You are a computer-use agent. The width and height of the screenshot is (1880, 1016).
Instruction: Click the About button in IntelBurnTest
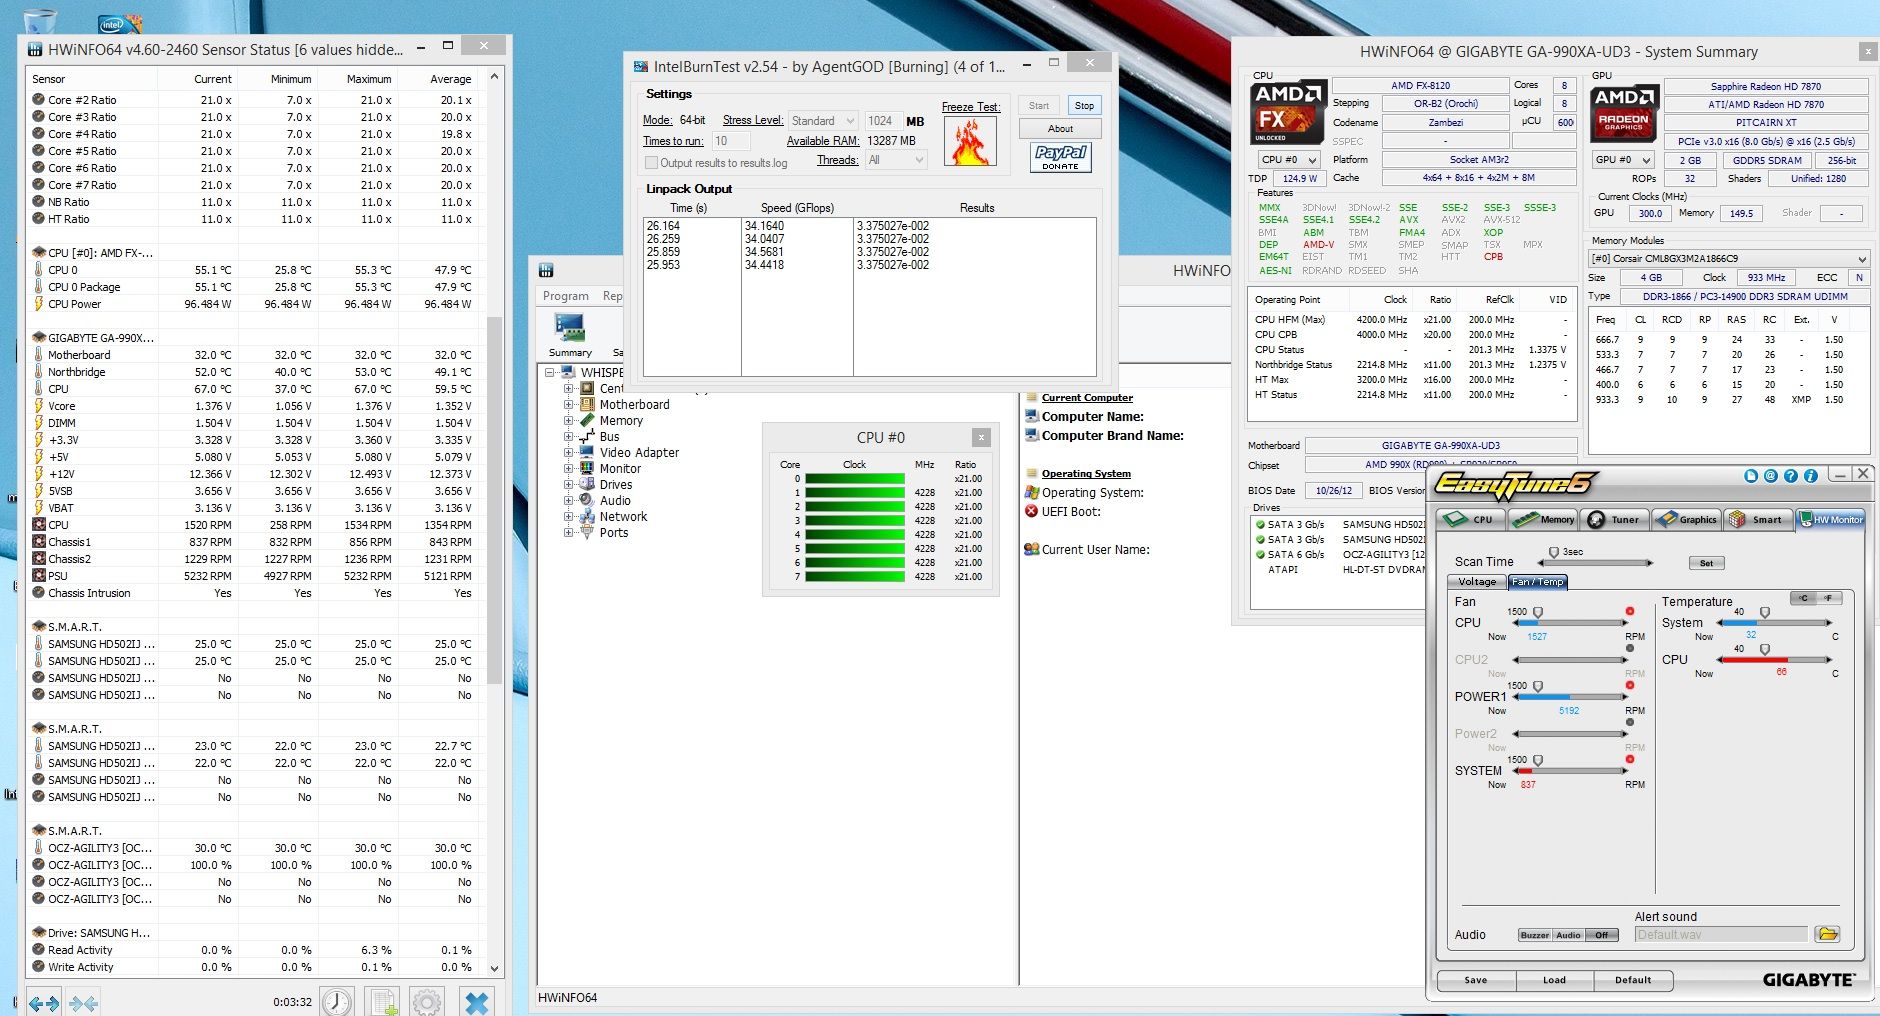point(1060,128)
